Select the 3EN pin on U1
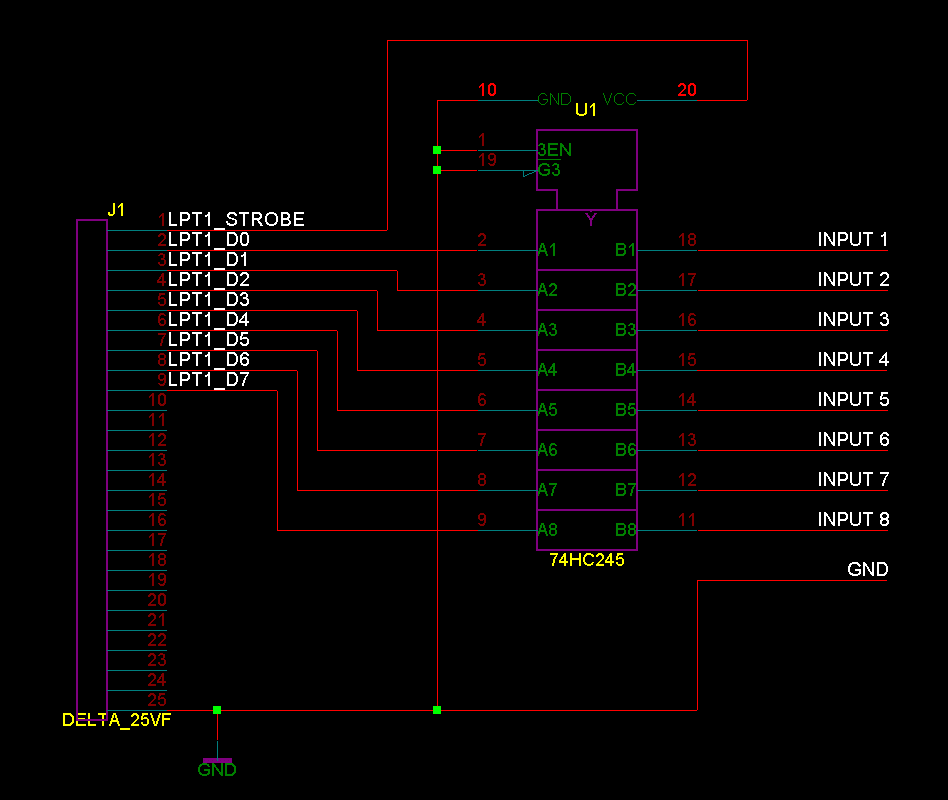 pos(555,150)
